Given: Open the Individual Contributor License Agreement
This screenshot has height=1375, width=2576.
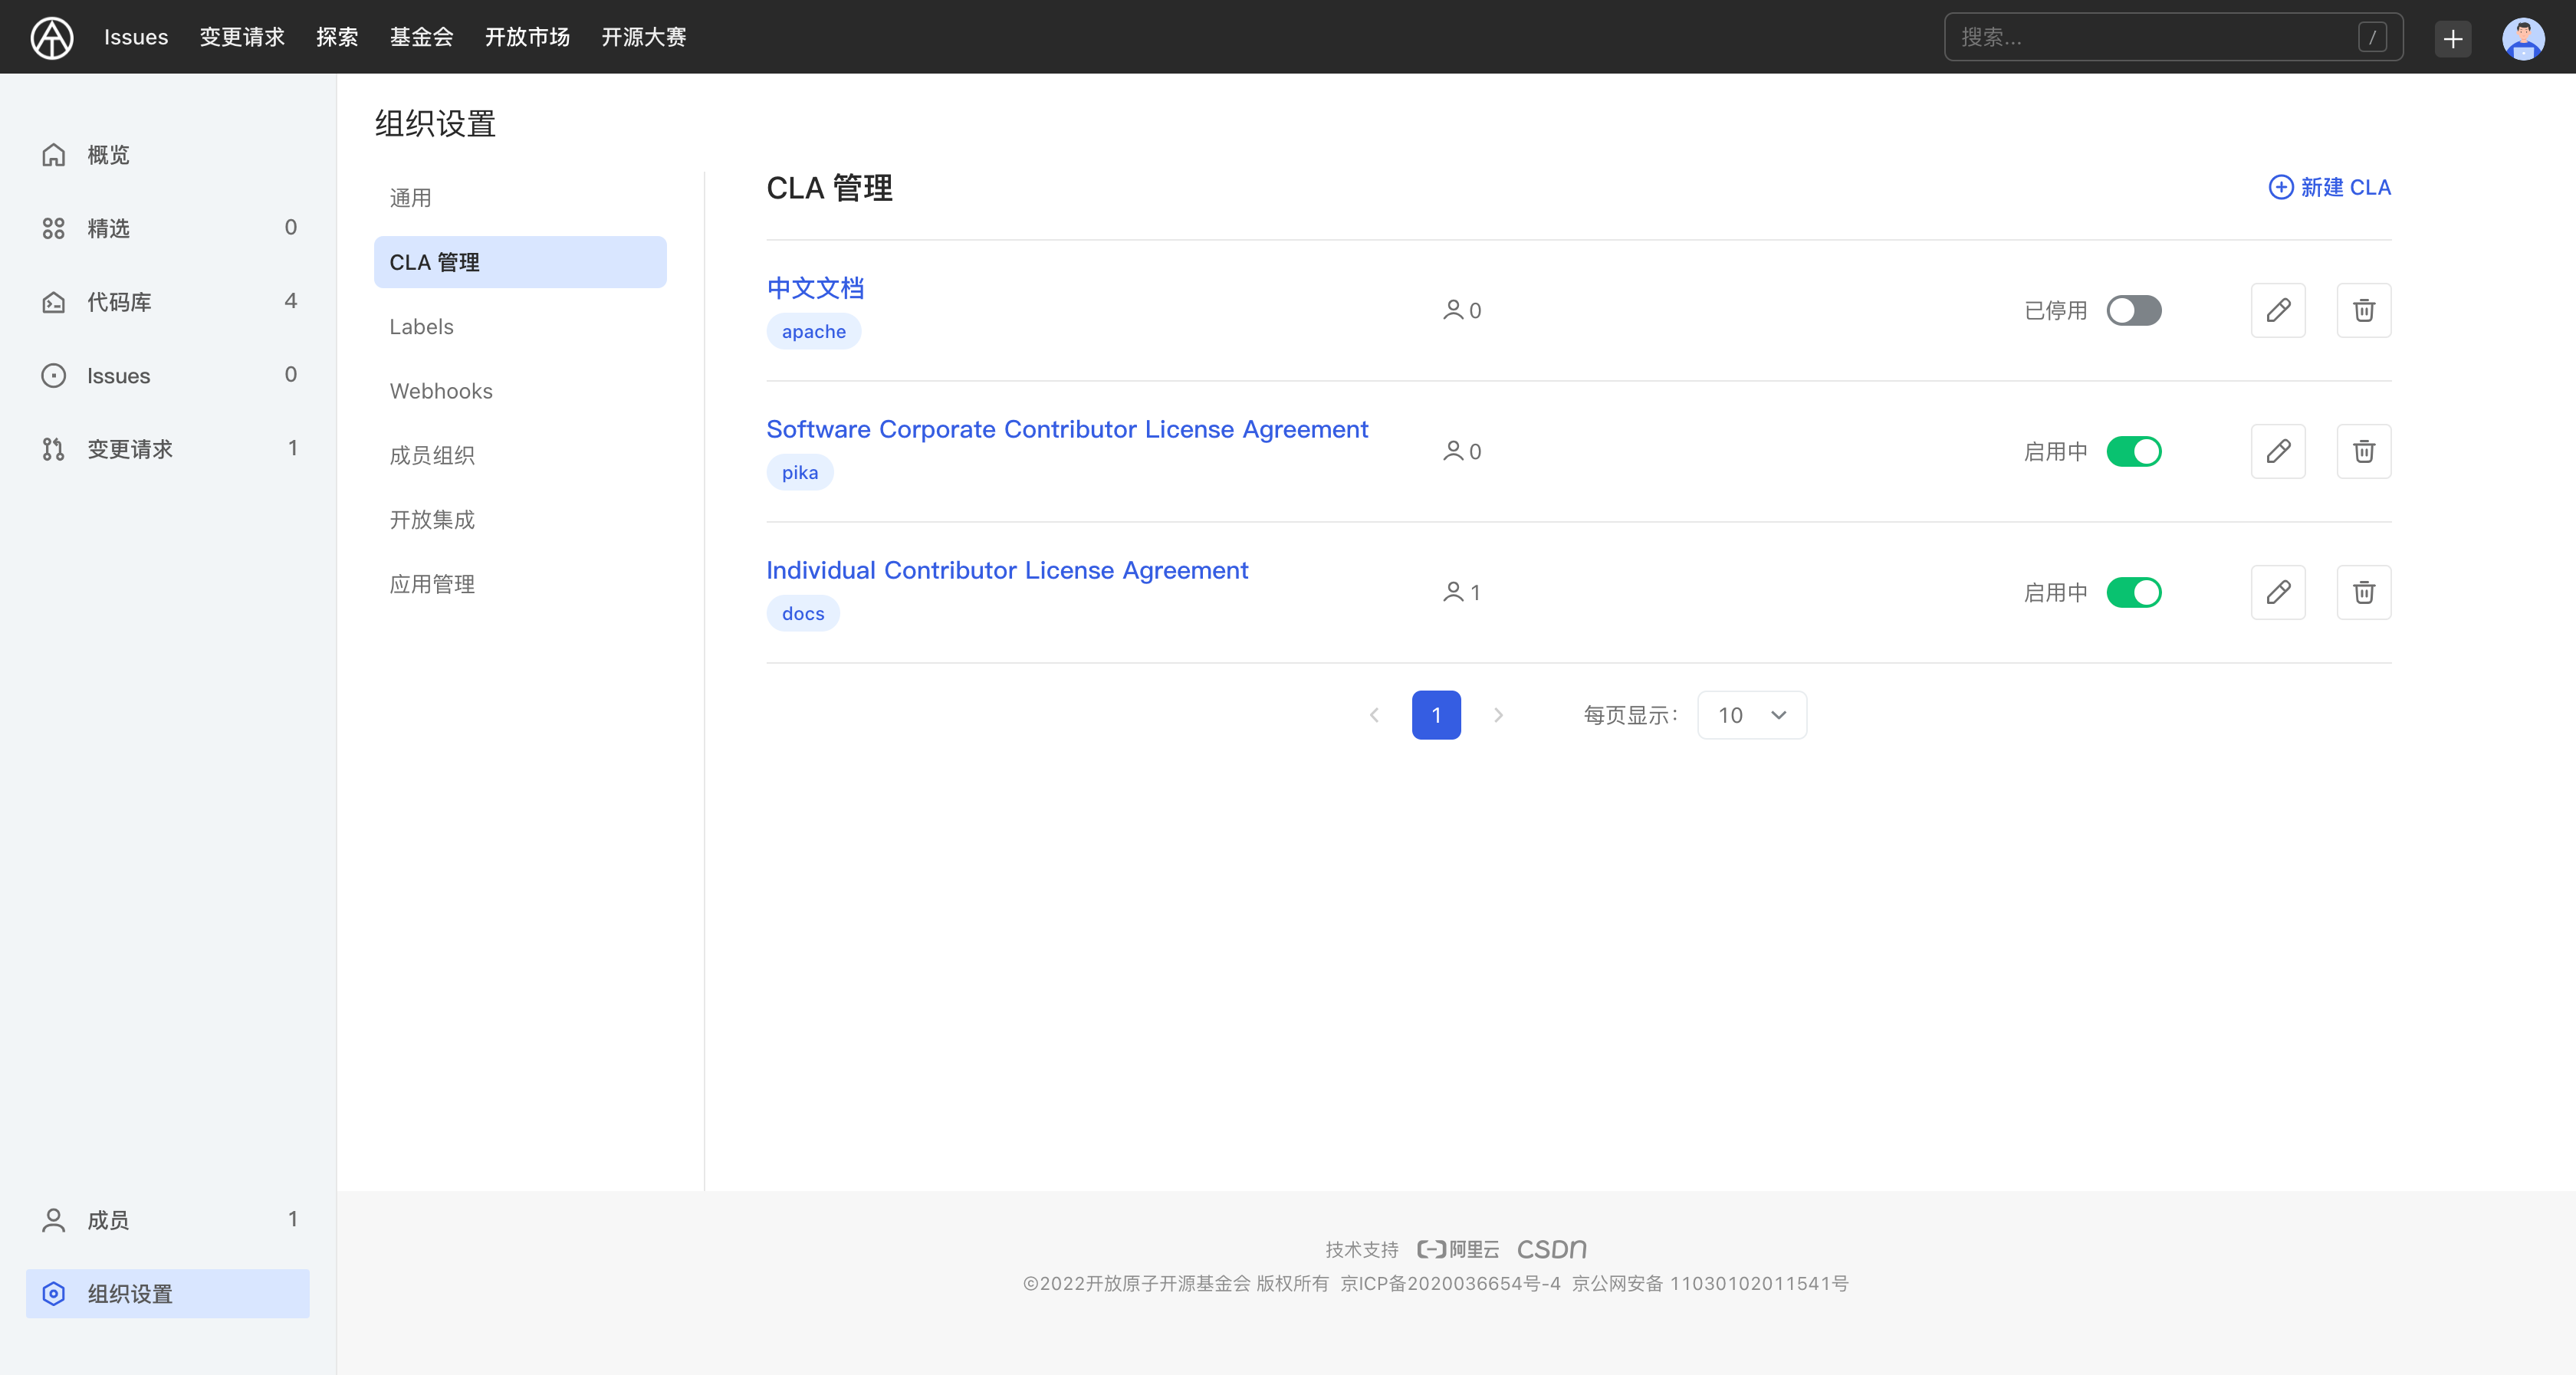Looking at the screenshot, I should click(x=1007, y=569).
